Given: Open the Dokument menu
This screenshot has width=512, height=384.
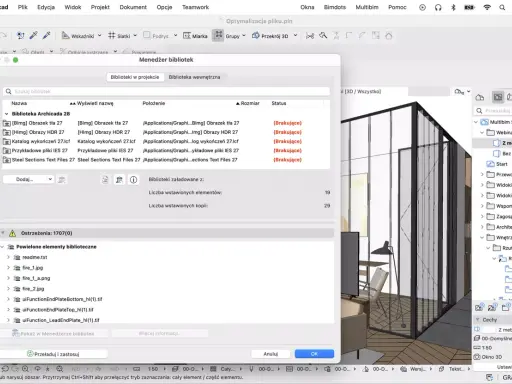Looking at the screenshot, I should (x=133, y=7).
